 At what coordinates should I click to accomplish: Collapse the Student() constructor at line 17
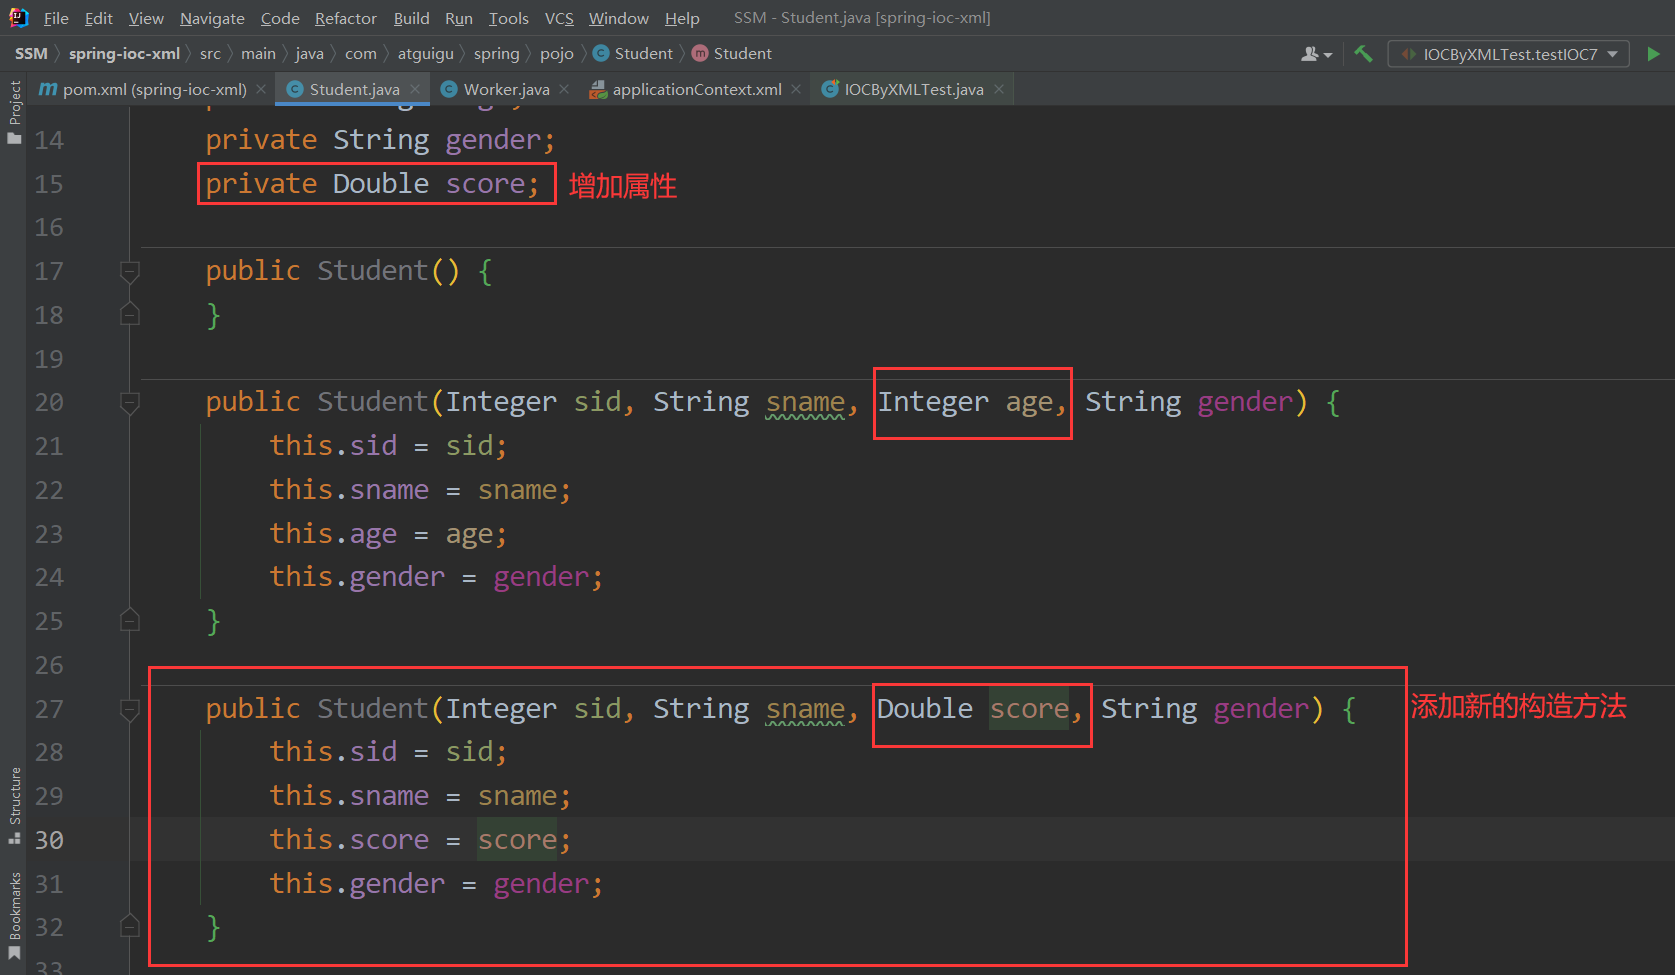pyautogui.click(x=130, y=271)
